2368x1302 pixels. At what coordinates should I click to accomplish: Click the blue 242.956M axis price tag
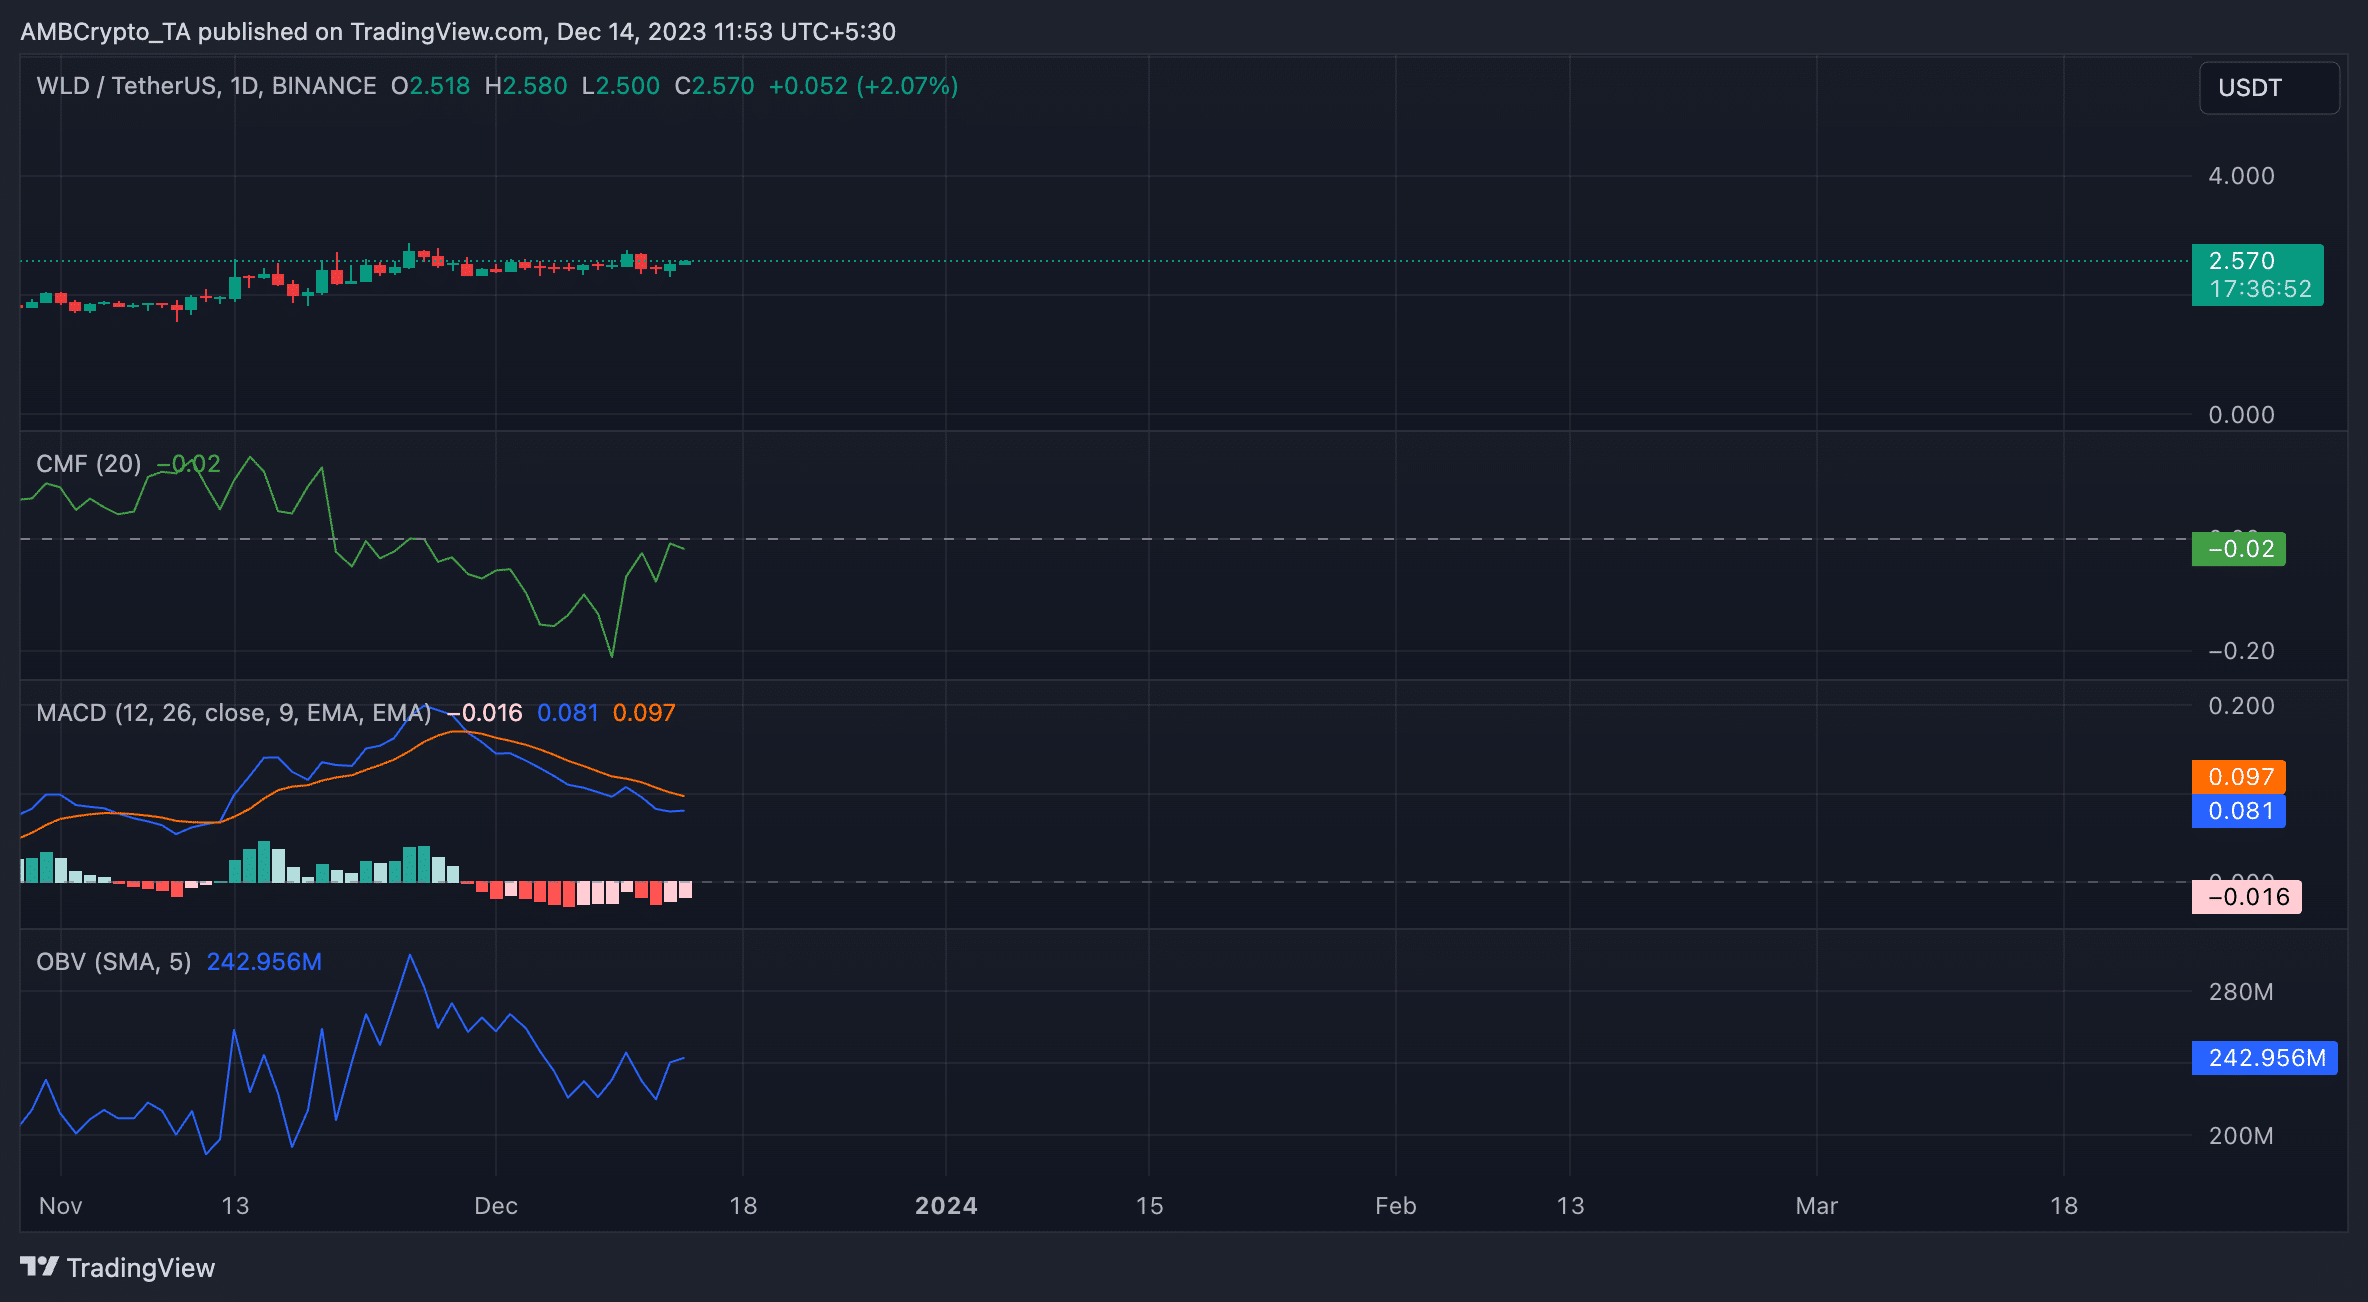(2265, 1058)
